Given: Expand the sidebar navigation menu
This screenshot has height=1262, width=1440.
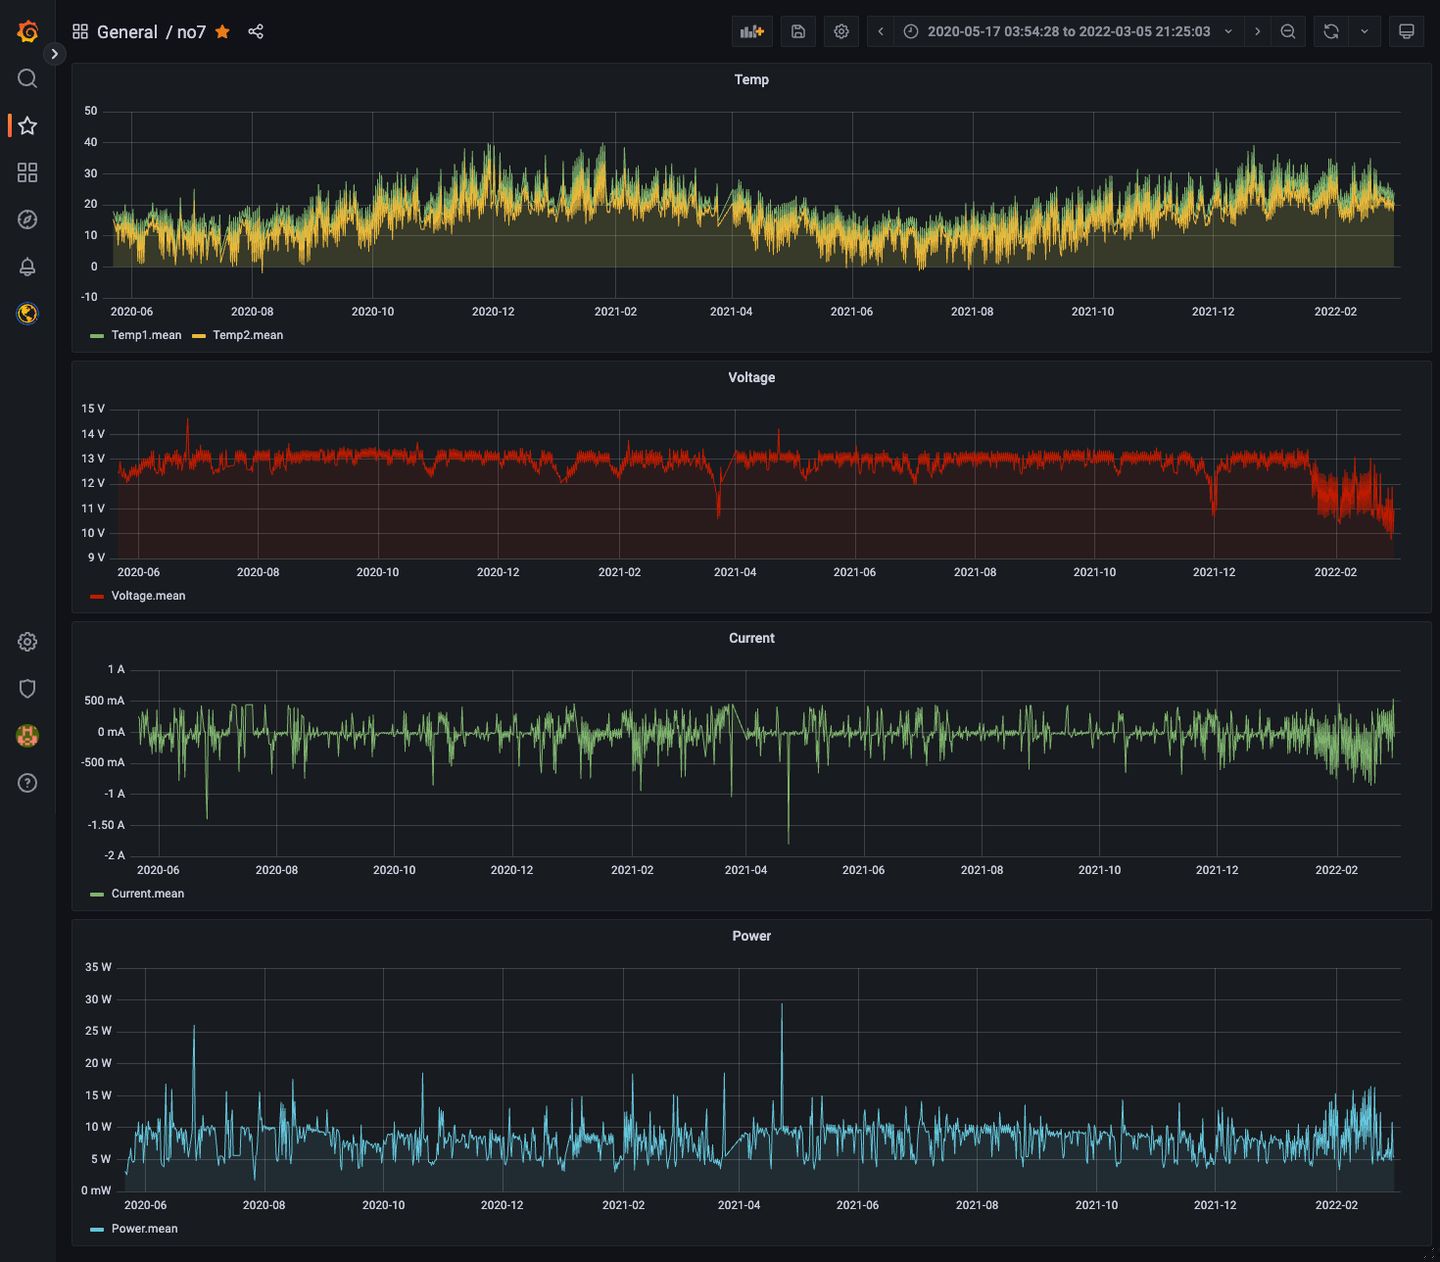Looking at the screenshot, I should [x=54, y=54].
